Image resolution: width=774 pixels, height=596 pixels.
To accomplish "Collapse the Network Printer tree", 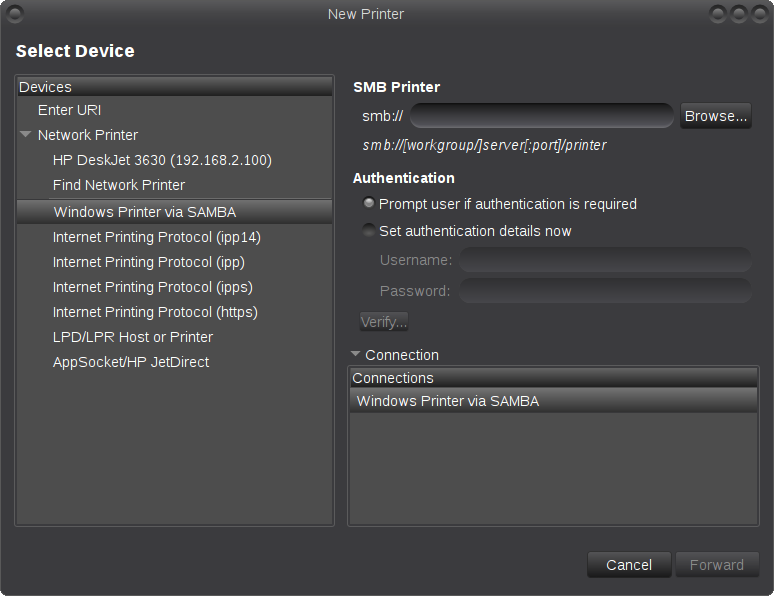I will tap(26, 135).
